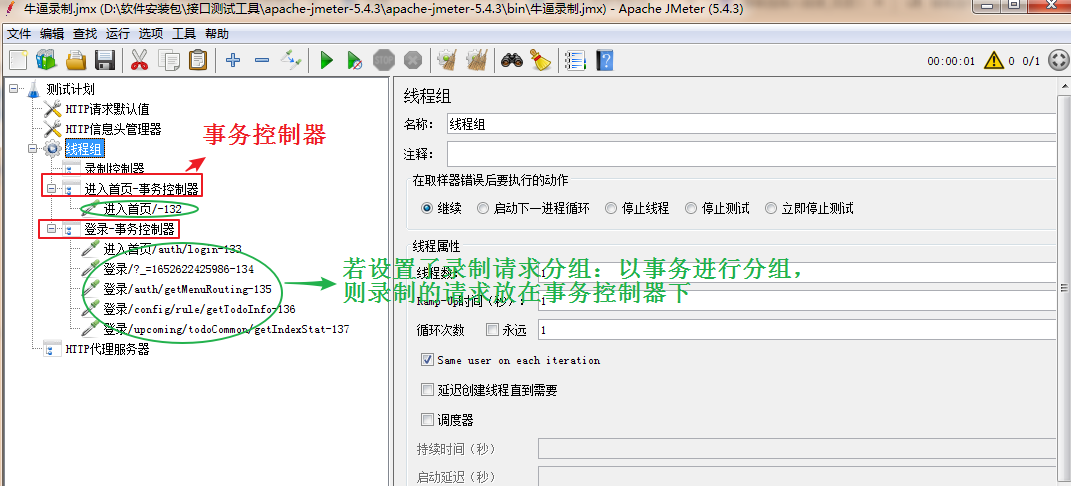The image size is (1071, 486).
Task: Open the 运行 menu
Action: click(117, 33)
